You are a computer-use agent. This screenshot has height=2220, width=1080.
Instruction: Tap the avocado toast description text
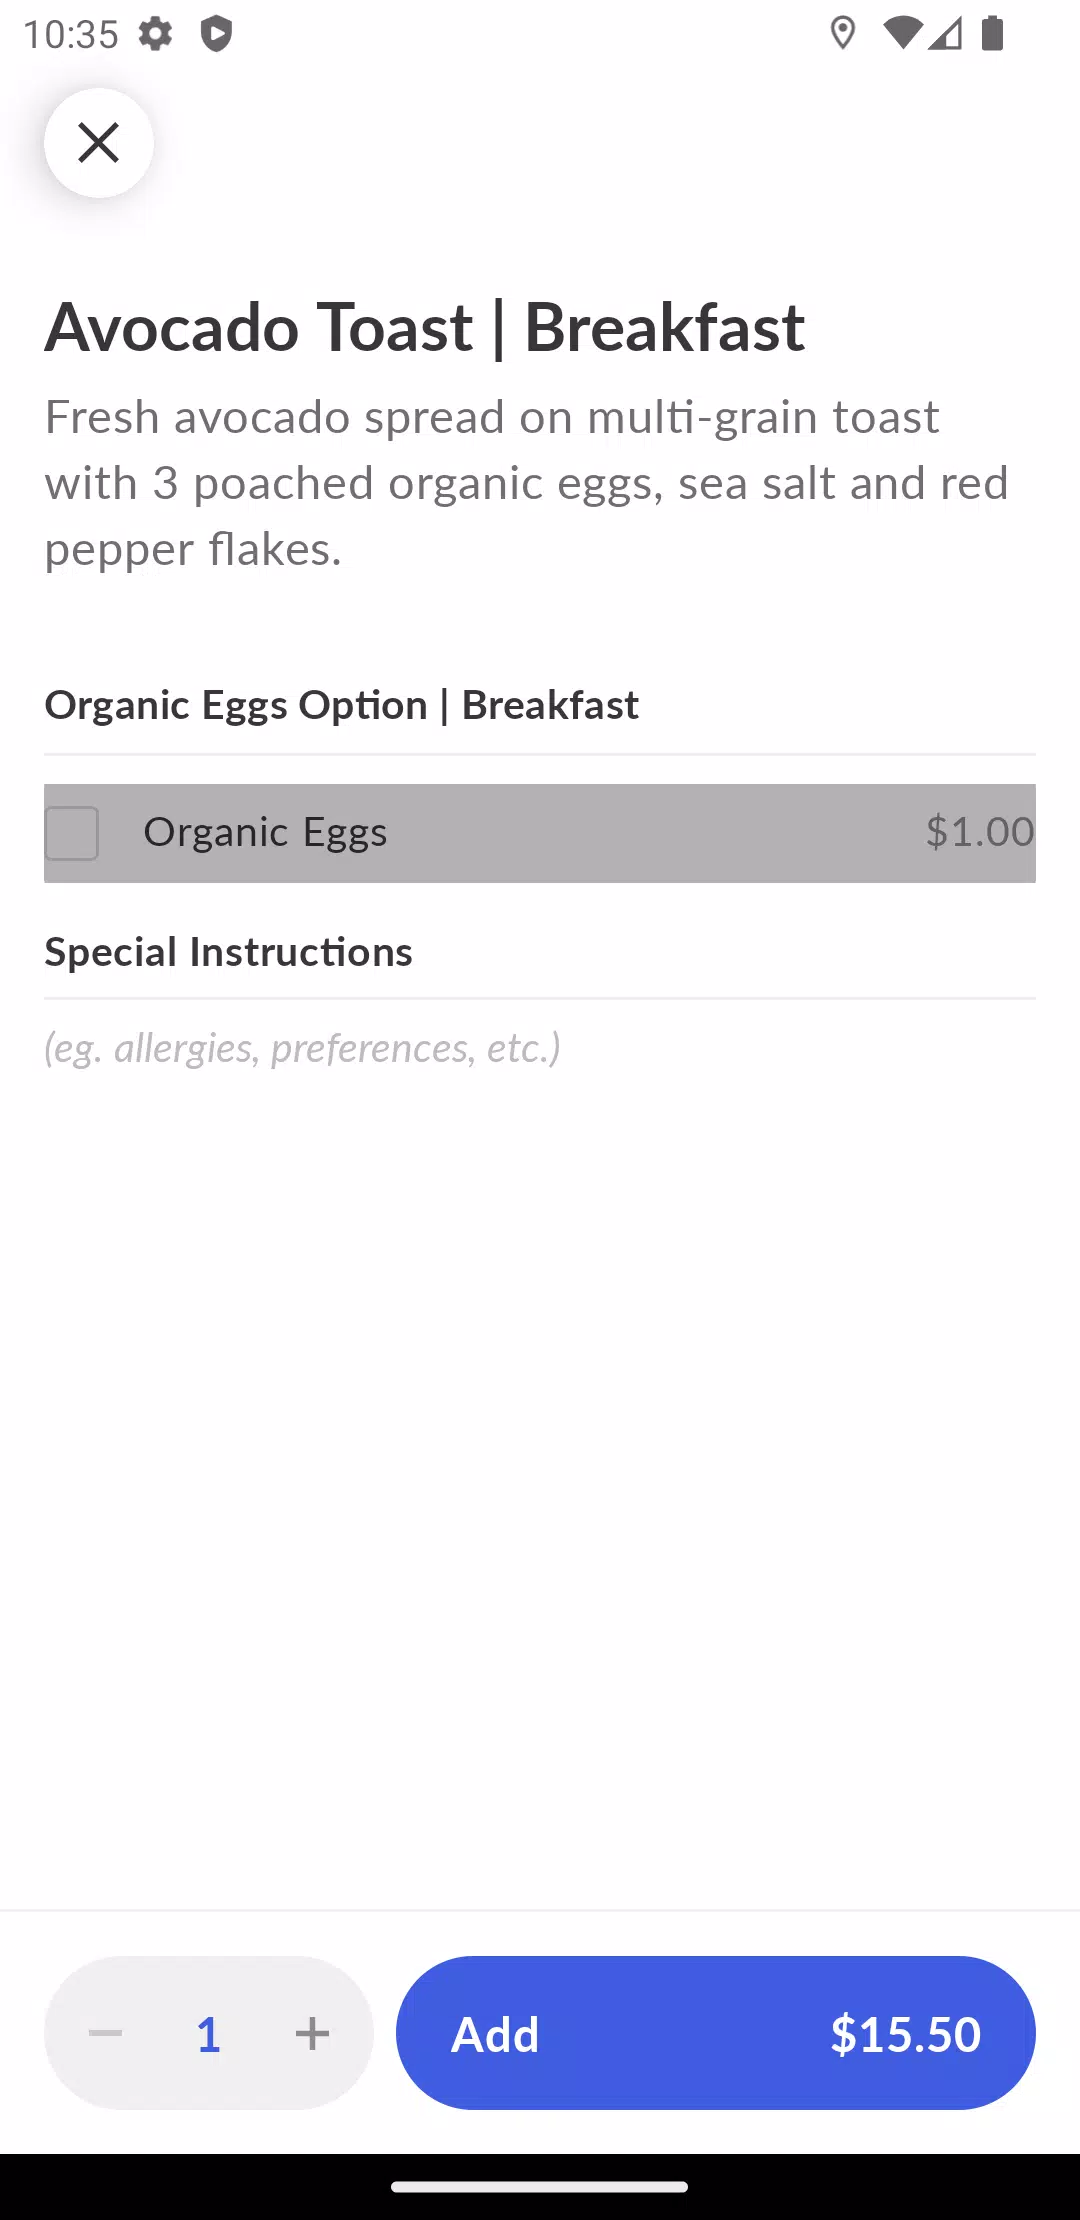pos(527,483)
